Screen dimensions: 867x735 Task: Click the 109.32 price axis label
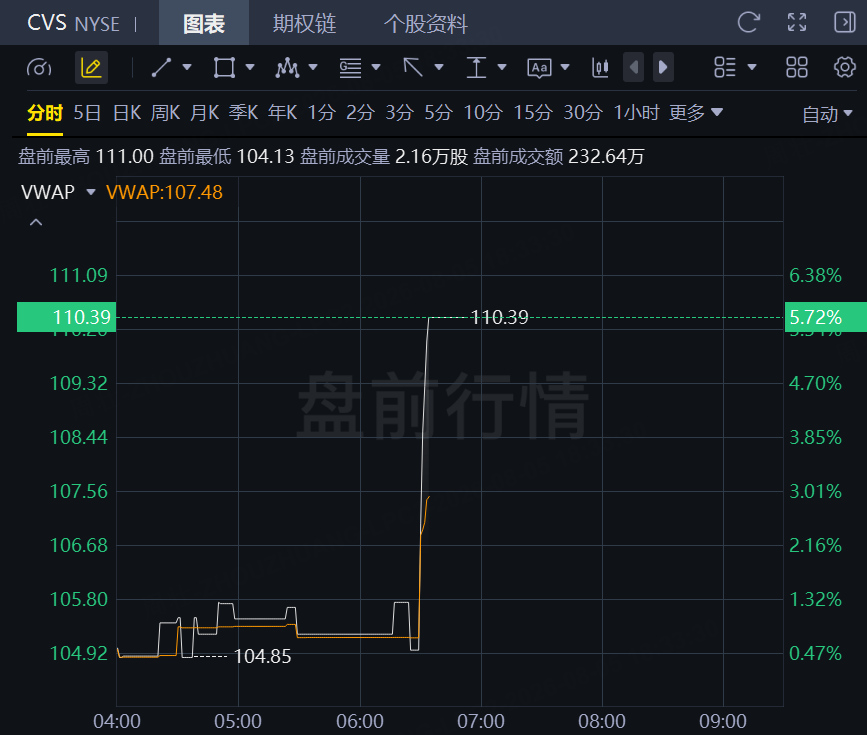(79, 383)
